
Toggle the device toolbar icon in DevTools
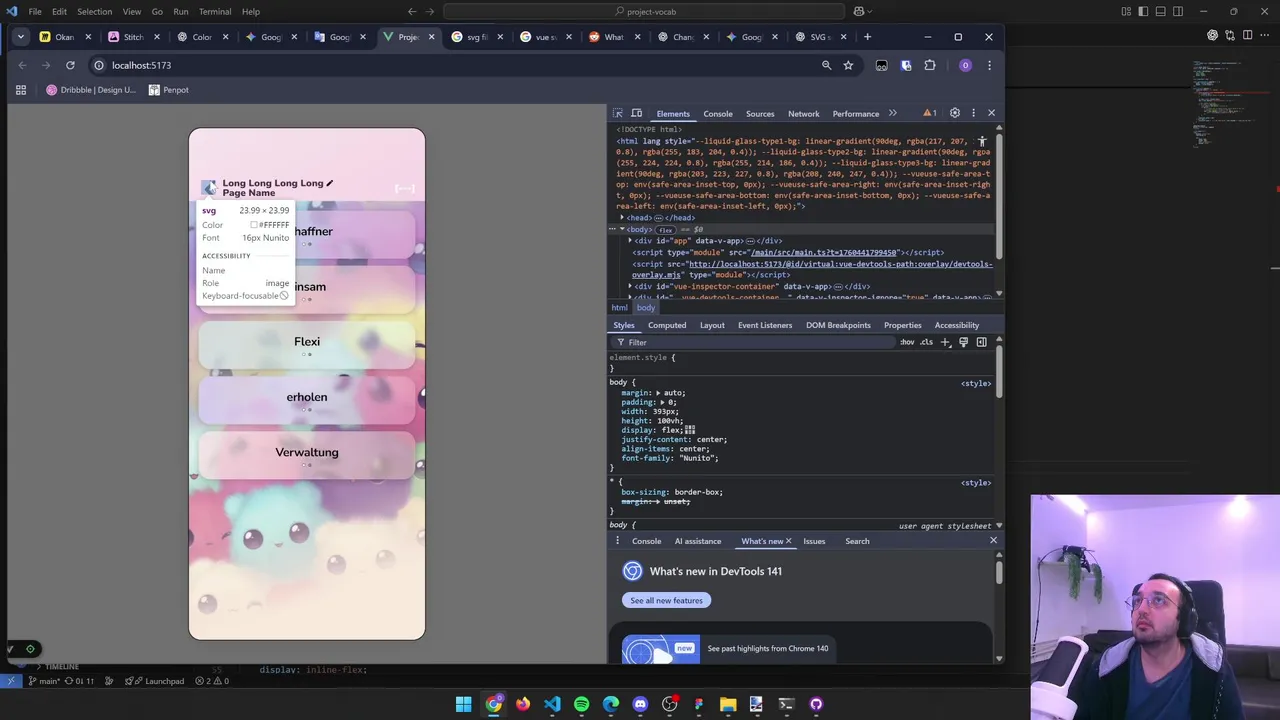coord(636,113)
